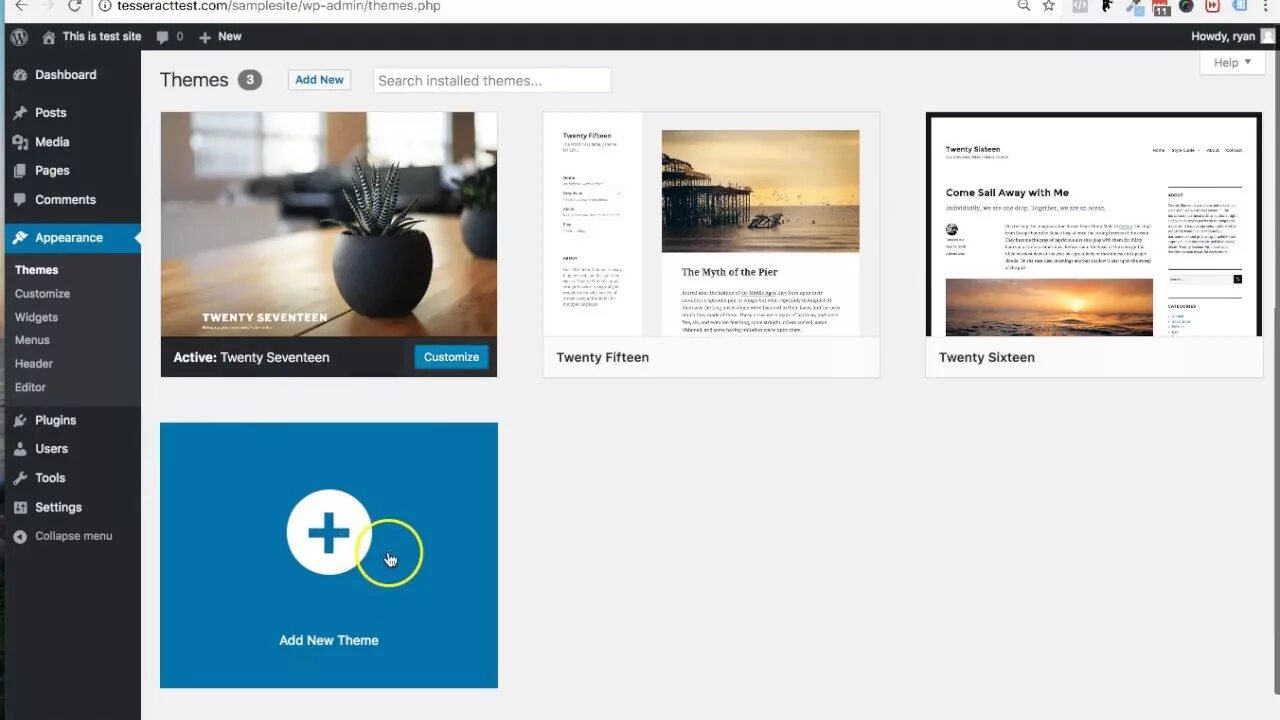This screenshot has width=1280, height=720.
Task: Click the Pages icon in sidebar
Action: click(x=20, y=171)
